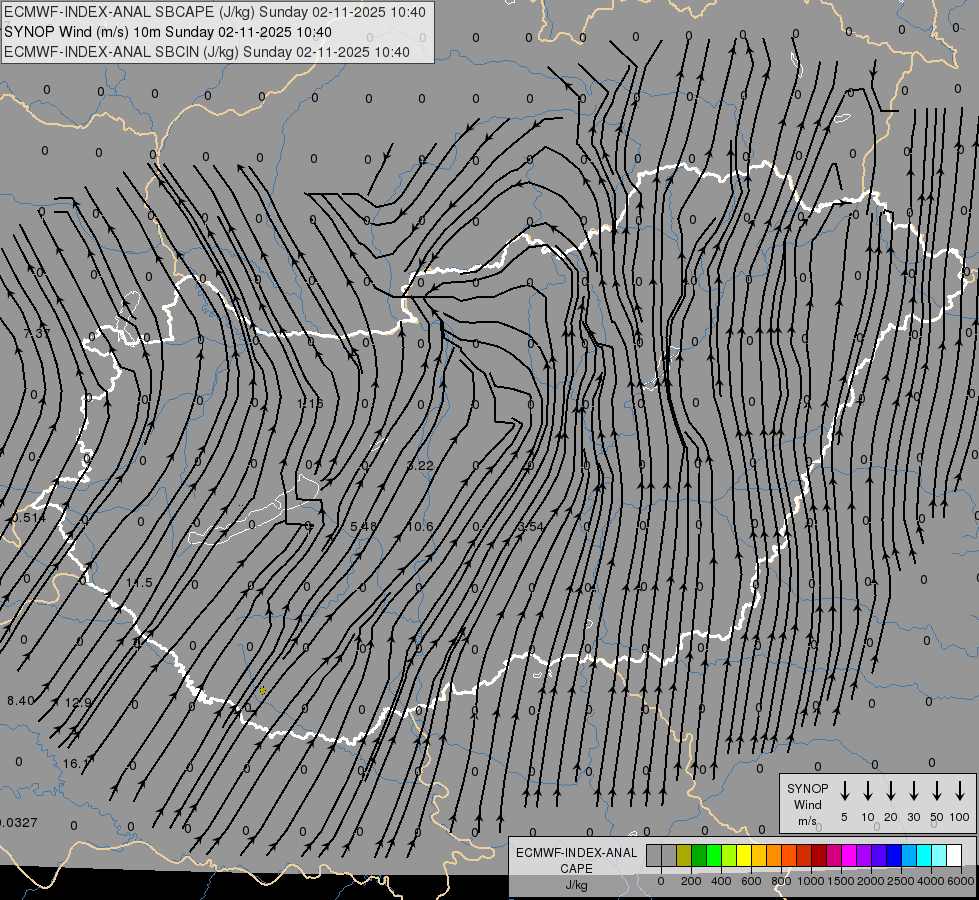Click the wind arrow above the 20 label

click(890, 791)
